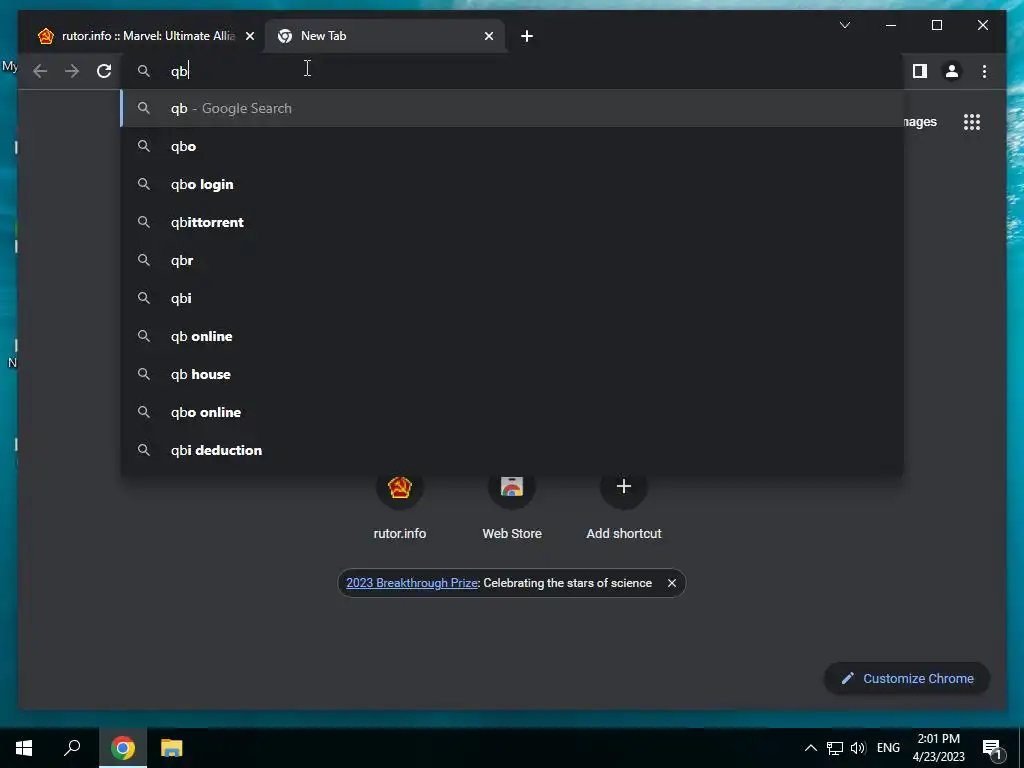Reload the page with the refresh icon
1024x768 pixels.
[x=104, y=71]
